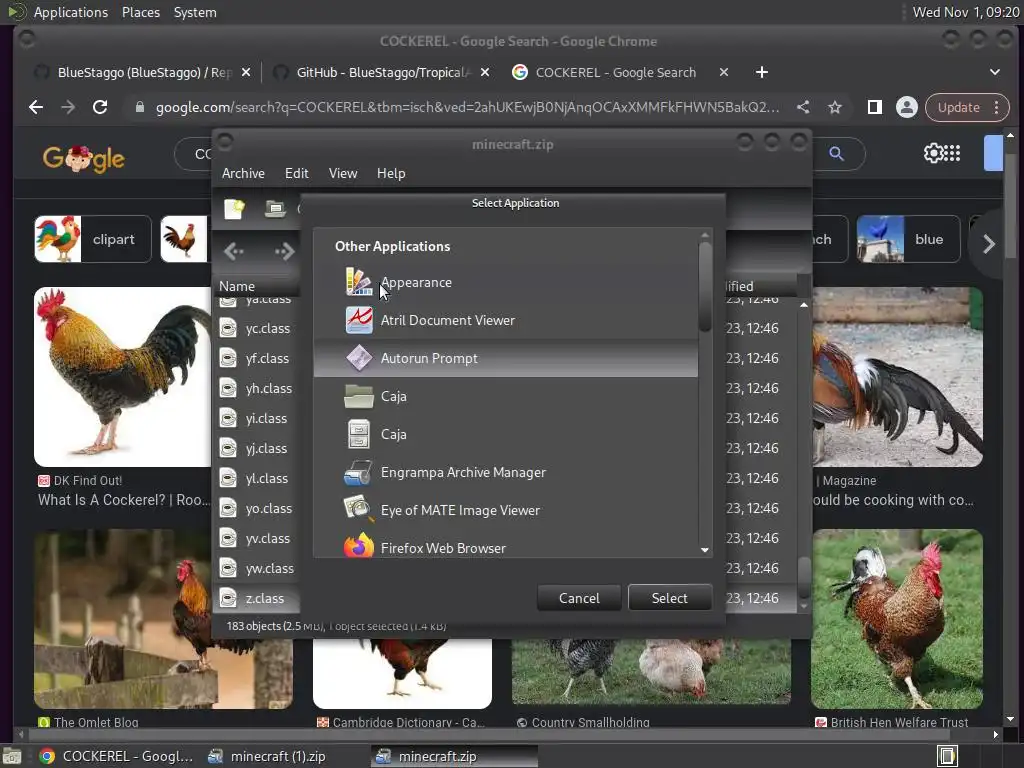Image resolution: width=1024 pixels, height=768 pixels.
Task: Click Chrome's back arrow
Action: pos(36,107)
